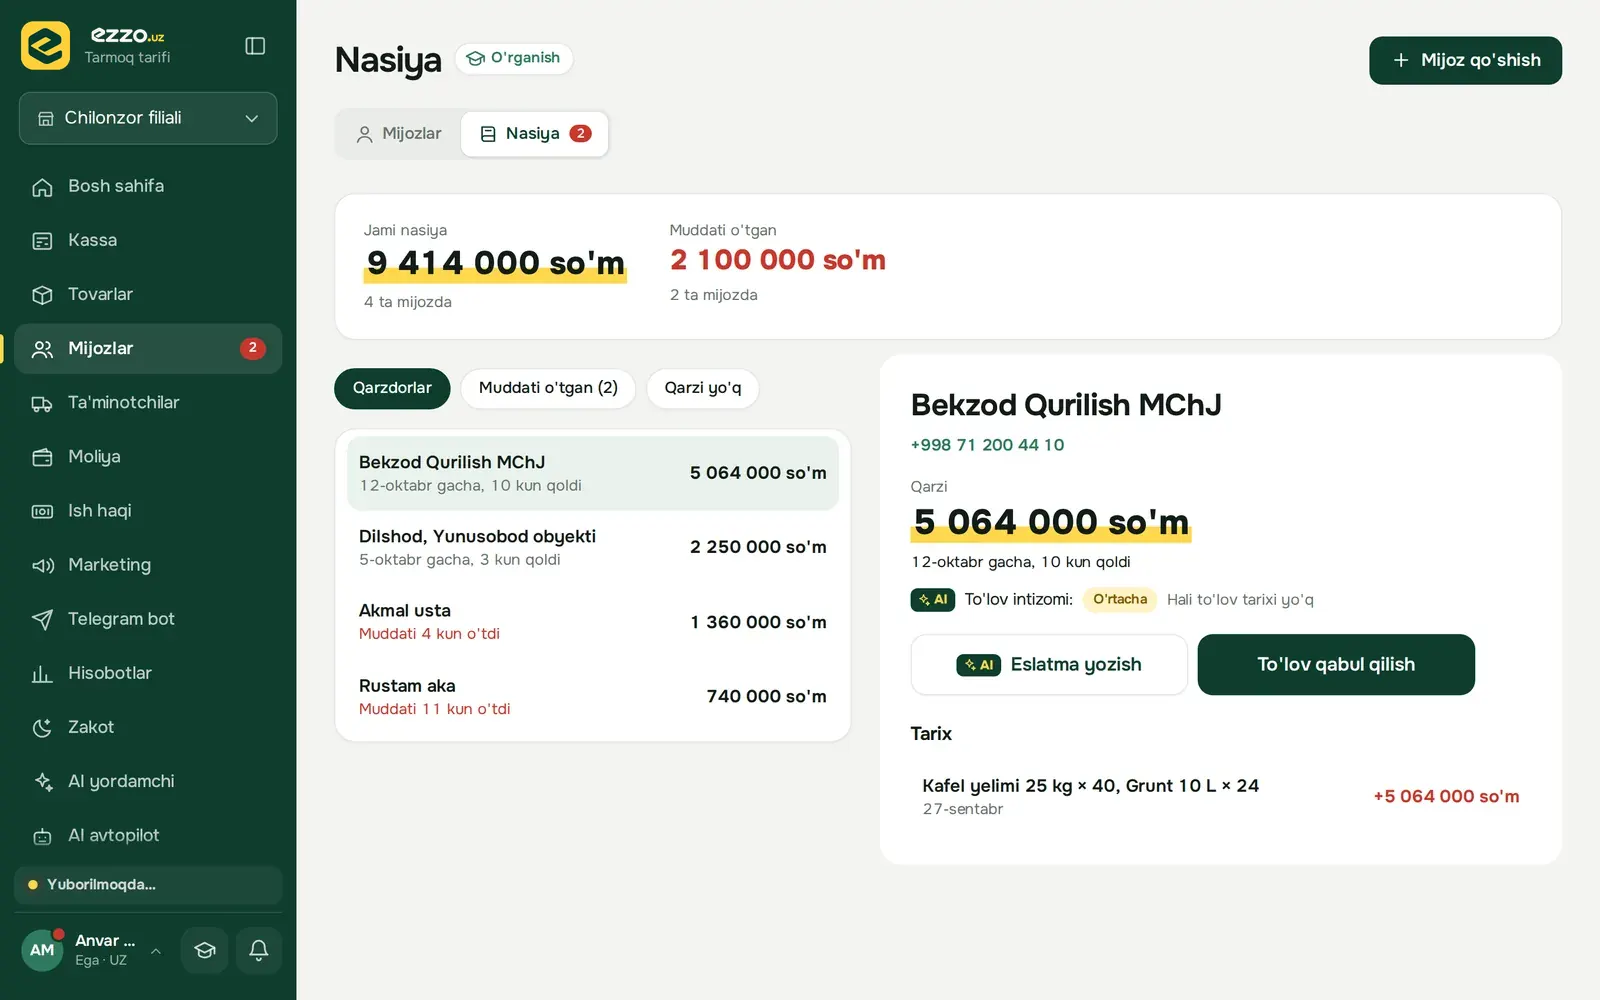Select the Rustam aka debtor row

click(x=593, y=697)
